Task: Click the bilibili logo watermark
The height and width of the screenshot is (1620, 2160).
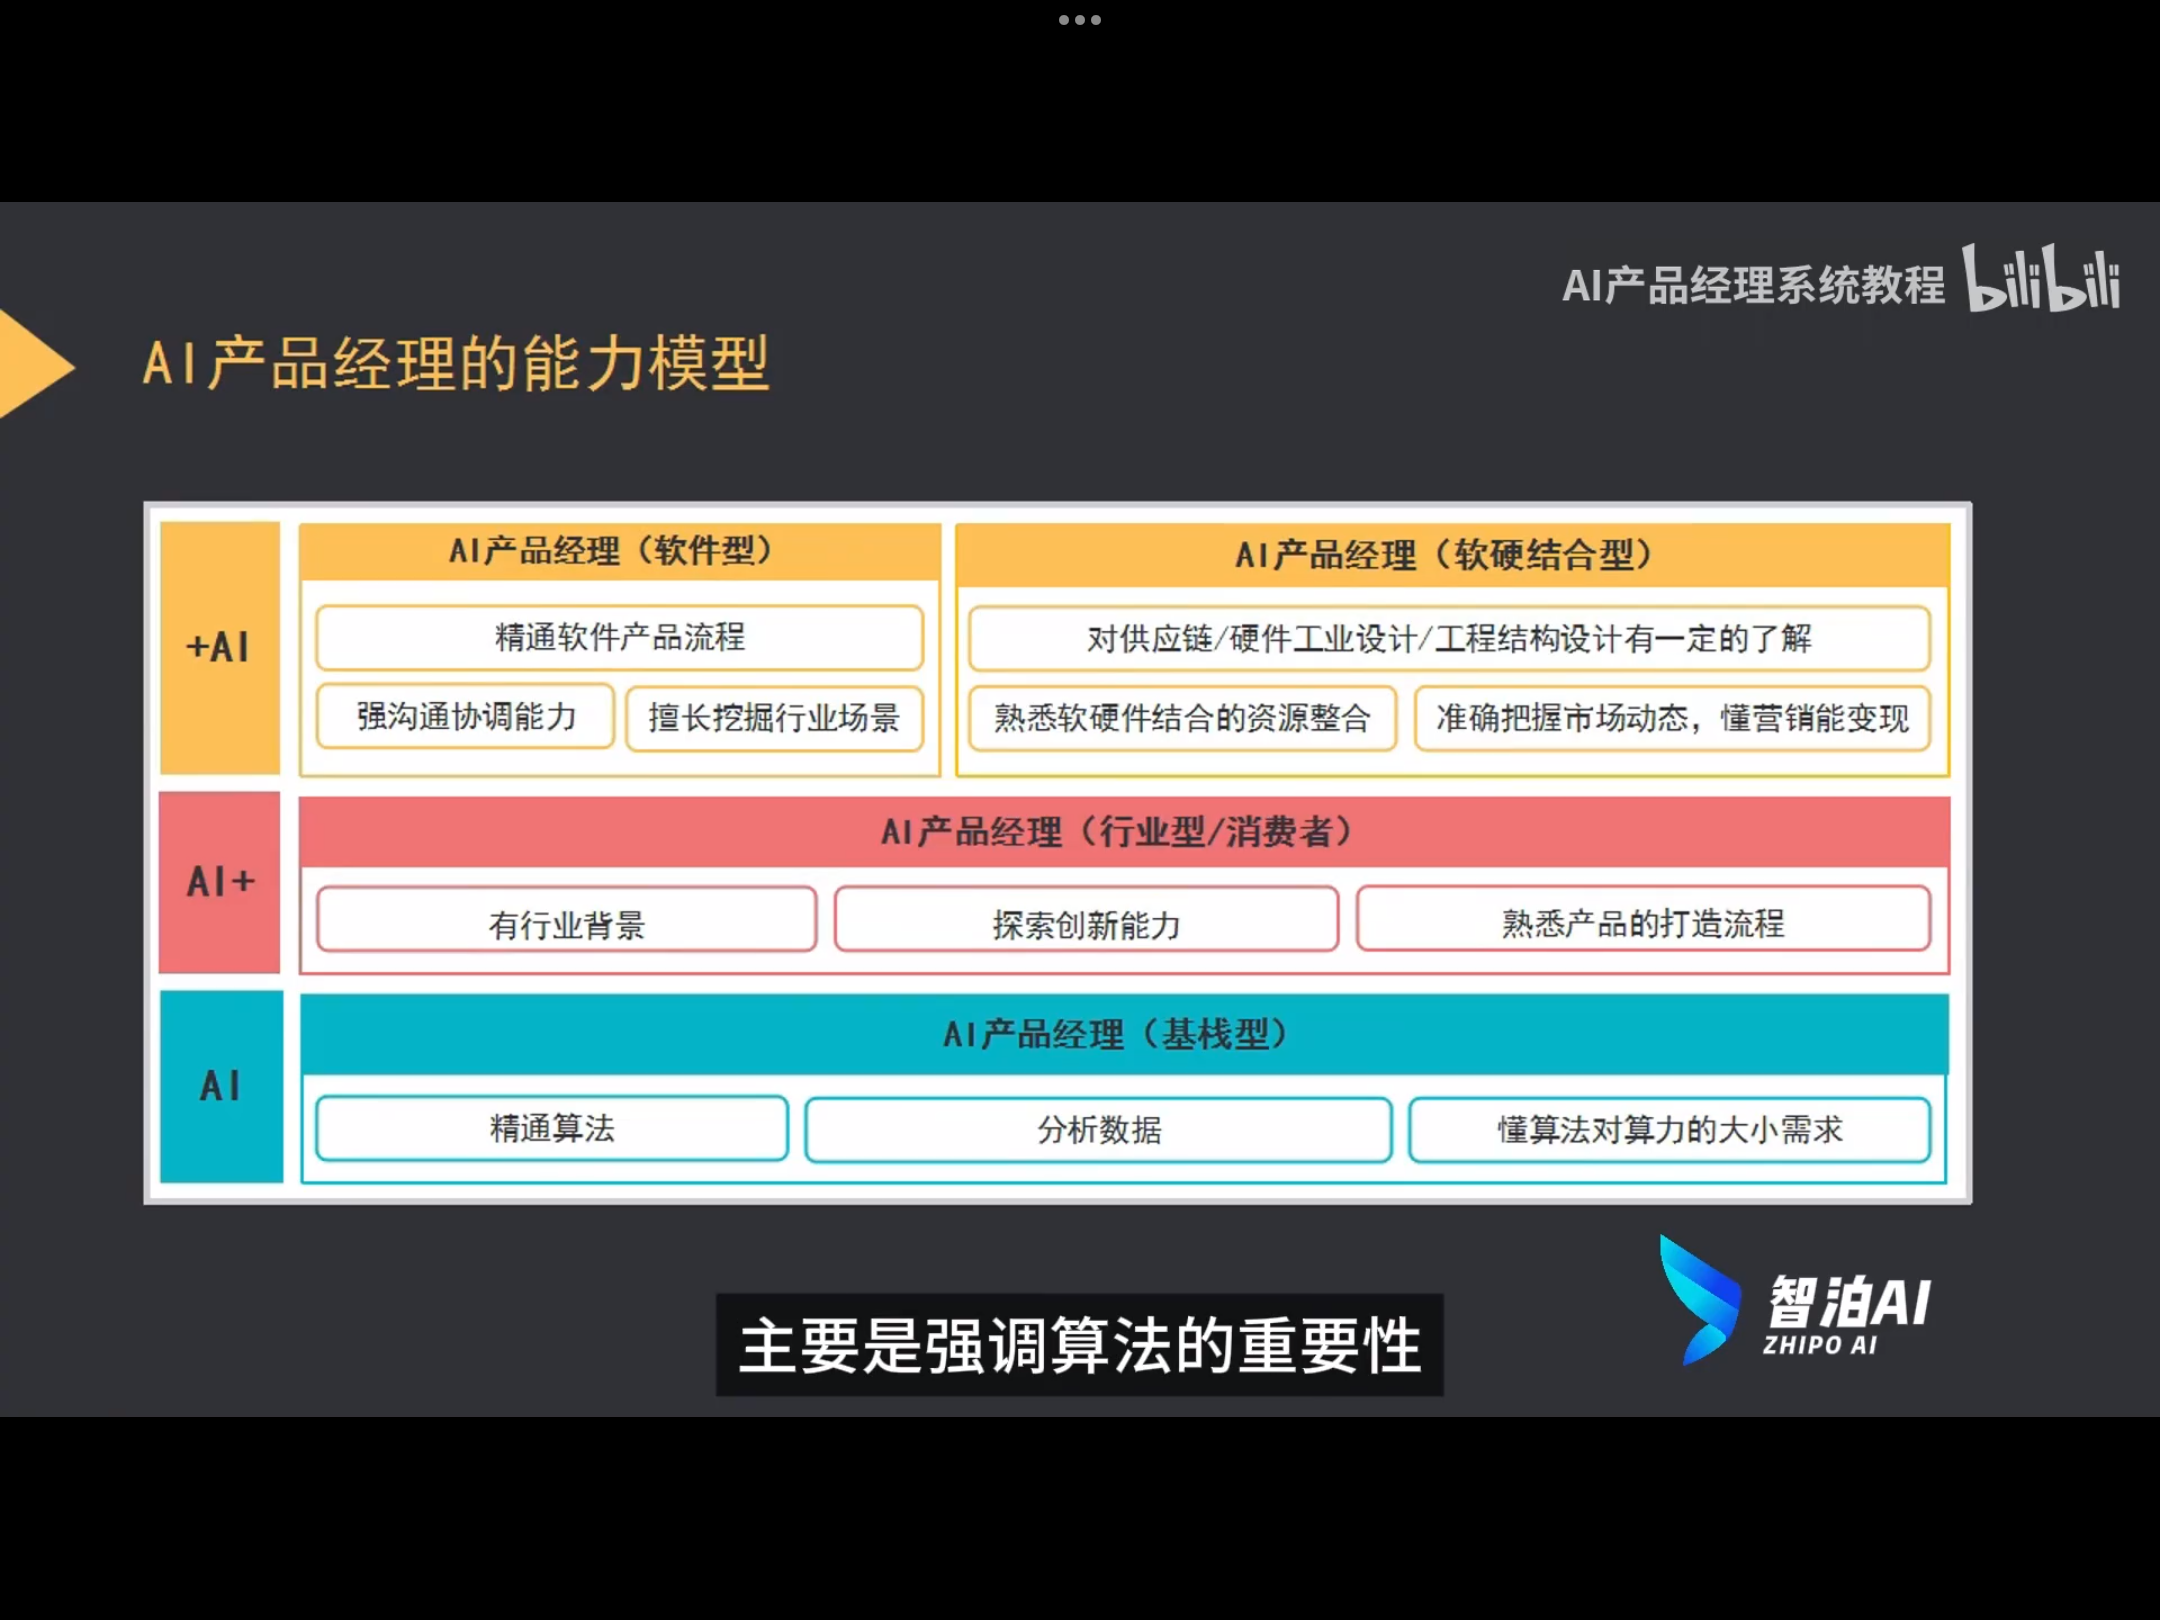Action: 2040,278
